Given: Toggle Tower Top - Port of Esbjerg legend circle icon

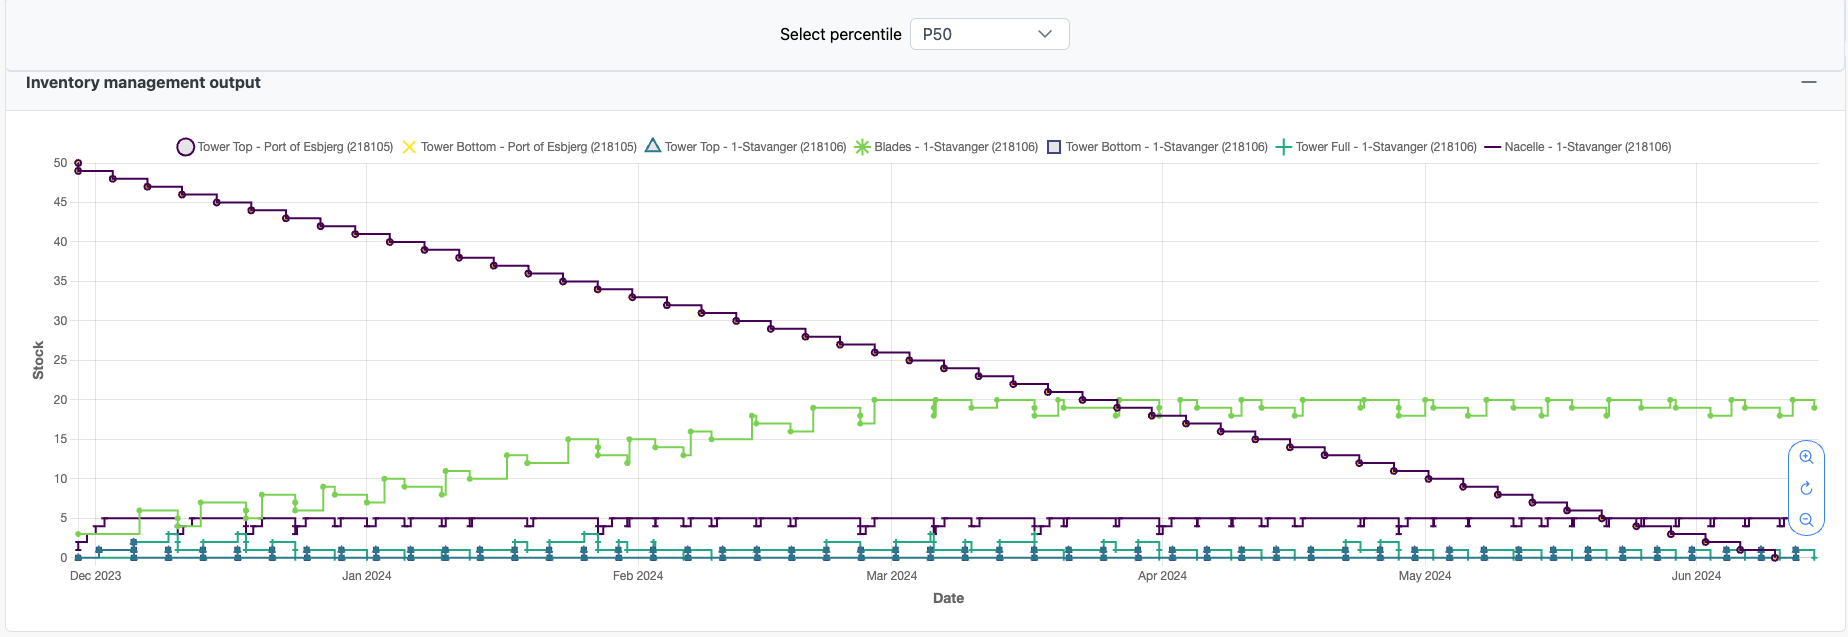Looking at the screenshot, I should point(185,147).
